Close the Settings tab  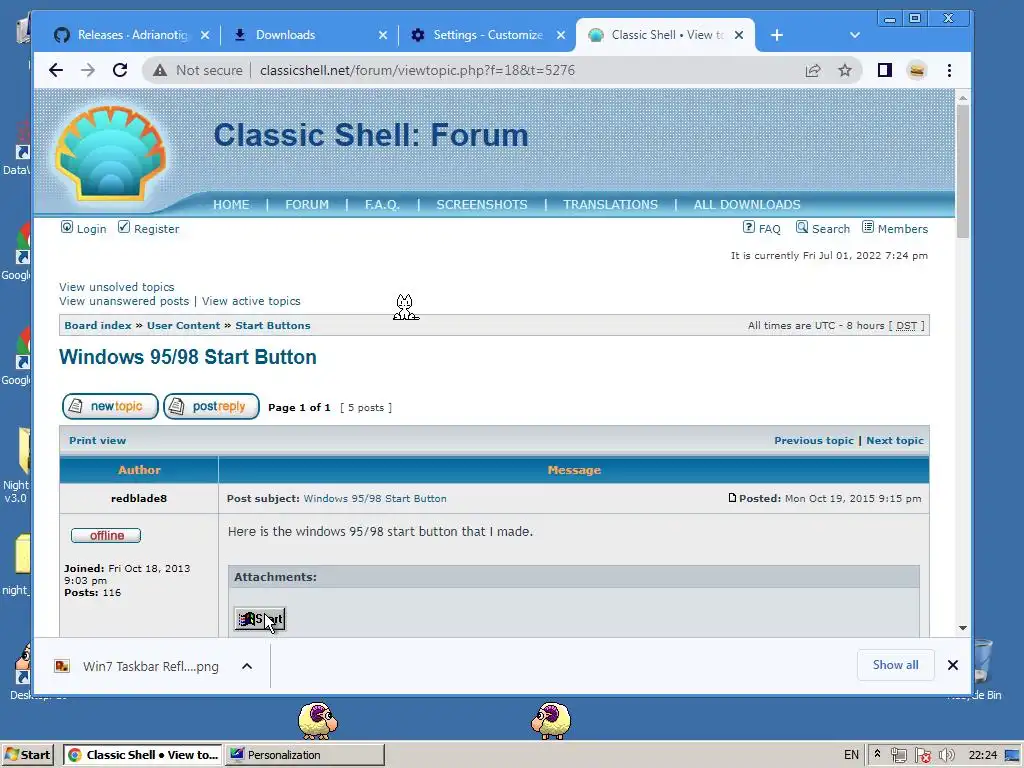coord(561,35)
